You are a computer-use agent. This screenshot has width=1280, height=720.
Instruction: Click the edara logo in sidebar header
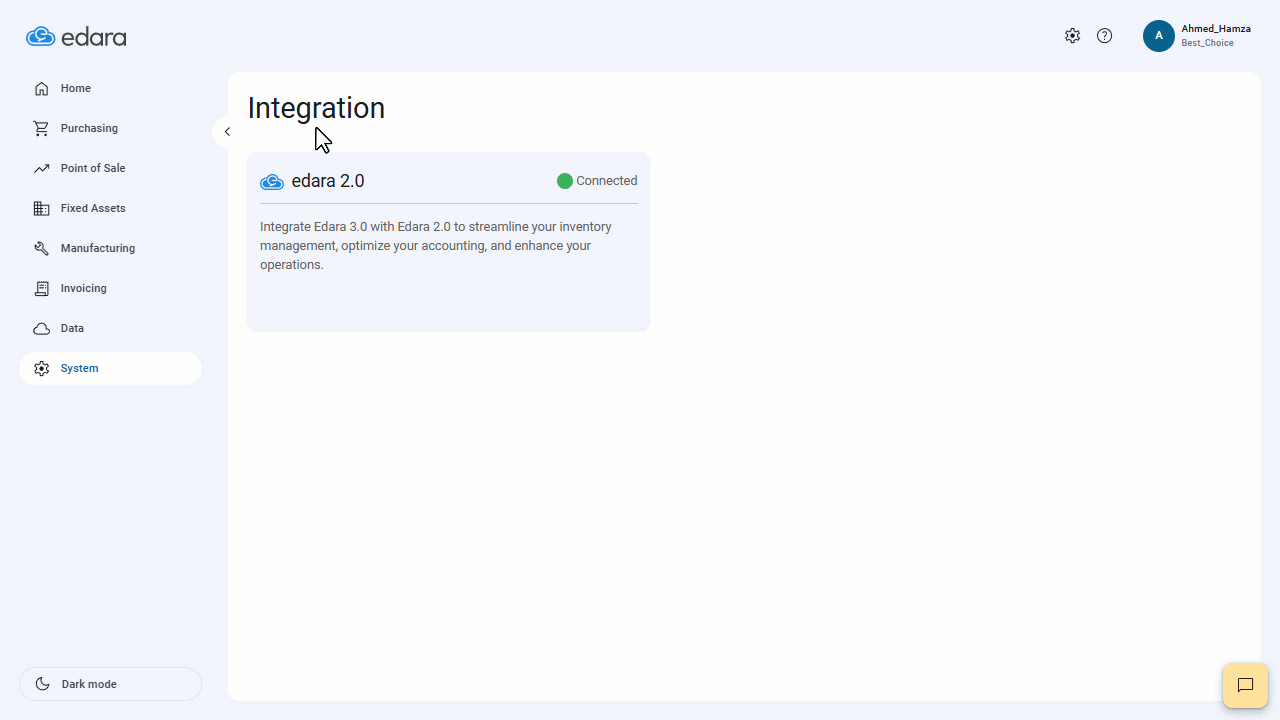point(76,37)
